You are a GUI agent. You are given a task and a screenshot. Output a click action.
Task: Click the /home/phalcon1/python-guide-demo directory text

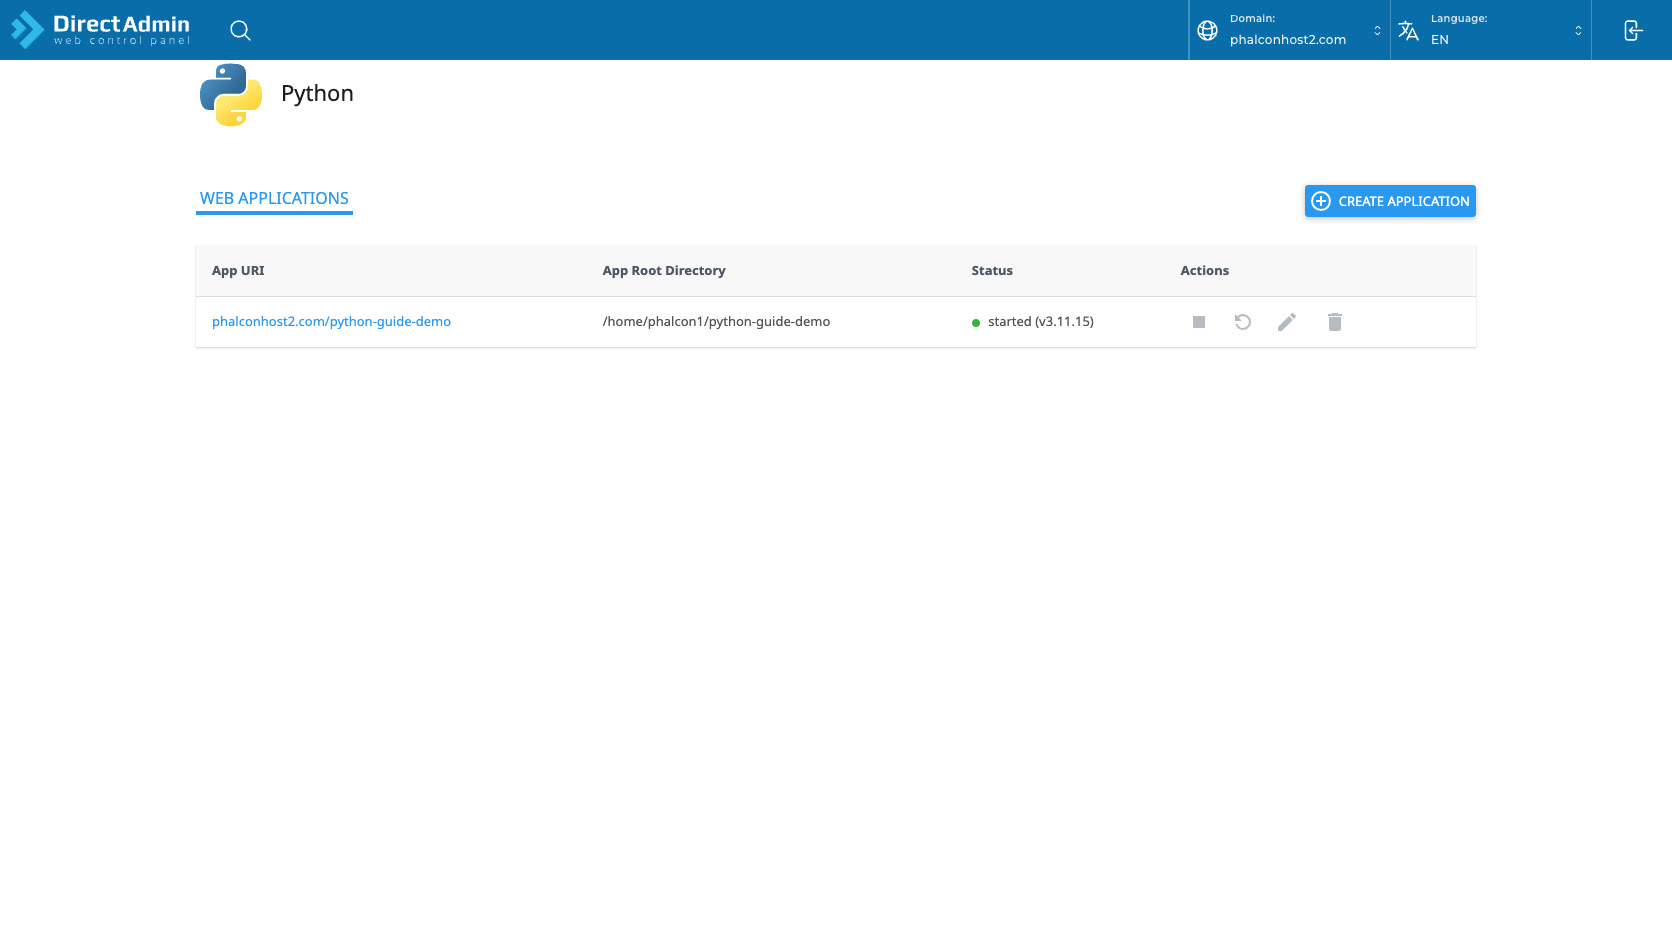click(716, 321)
